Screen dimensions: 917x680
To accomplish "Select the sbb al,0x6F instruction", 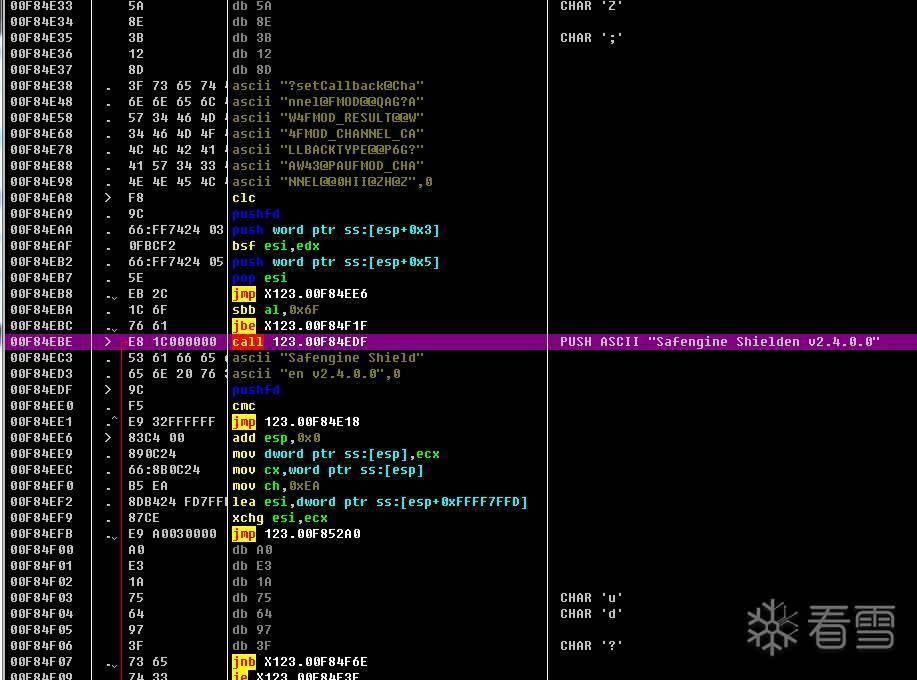I will click(276, 310).
